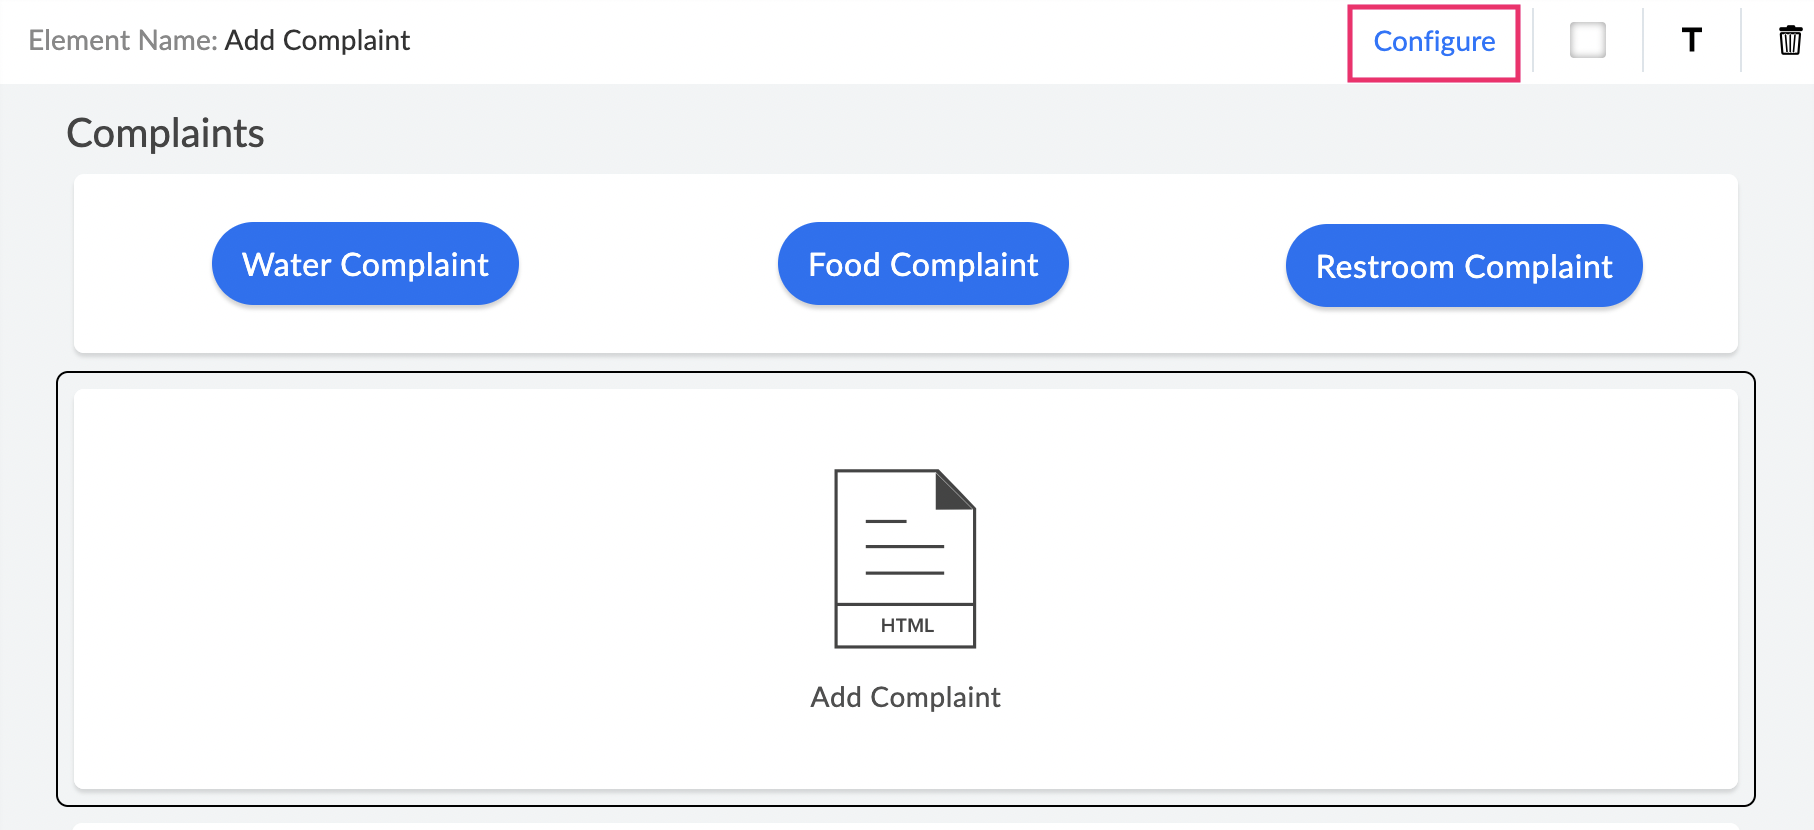Click the HTML label inside document icon
This screenshot has height=830, width=1814.
[906, 626]
